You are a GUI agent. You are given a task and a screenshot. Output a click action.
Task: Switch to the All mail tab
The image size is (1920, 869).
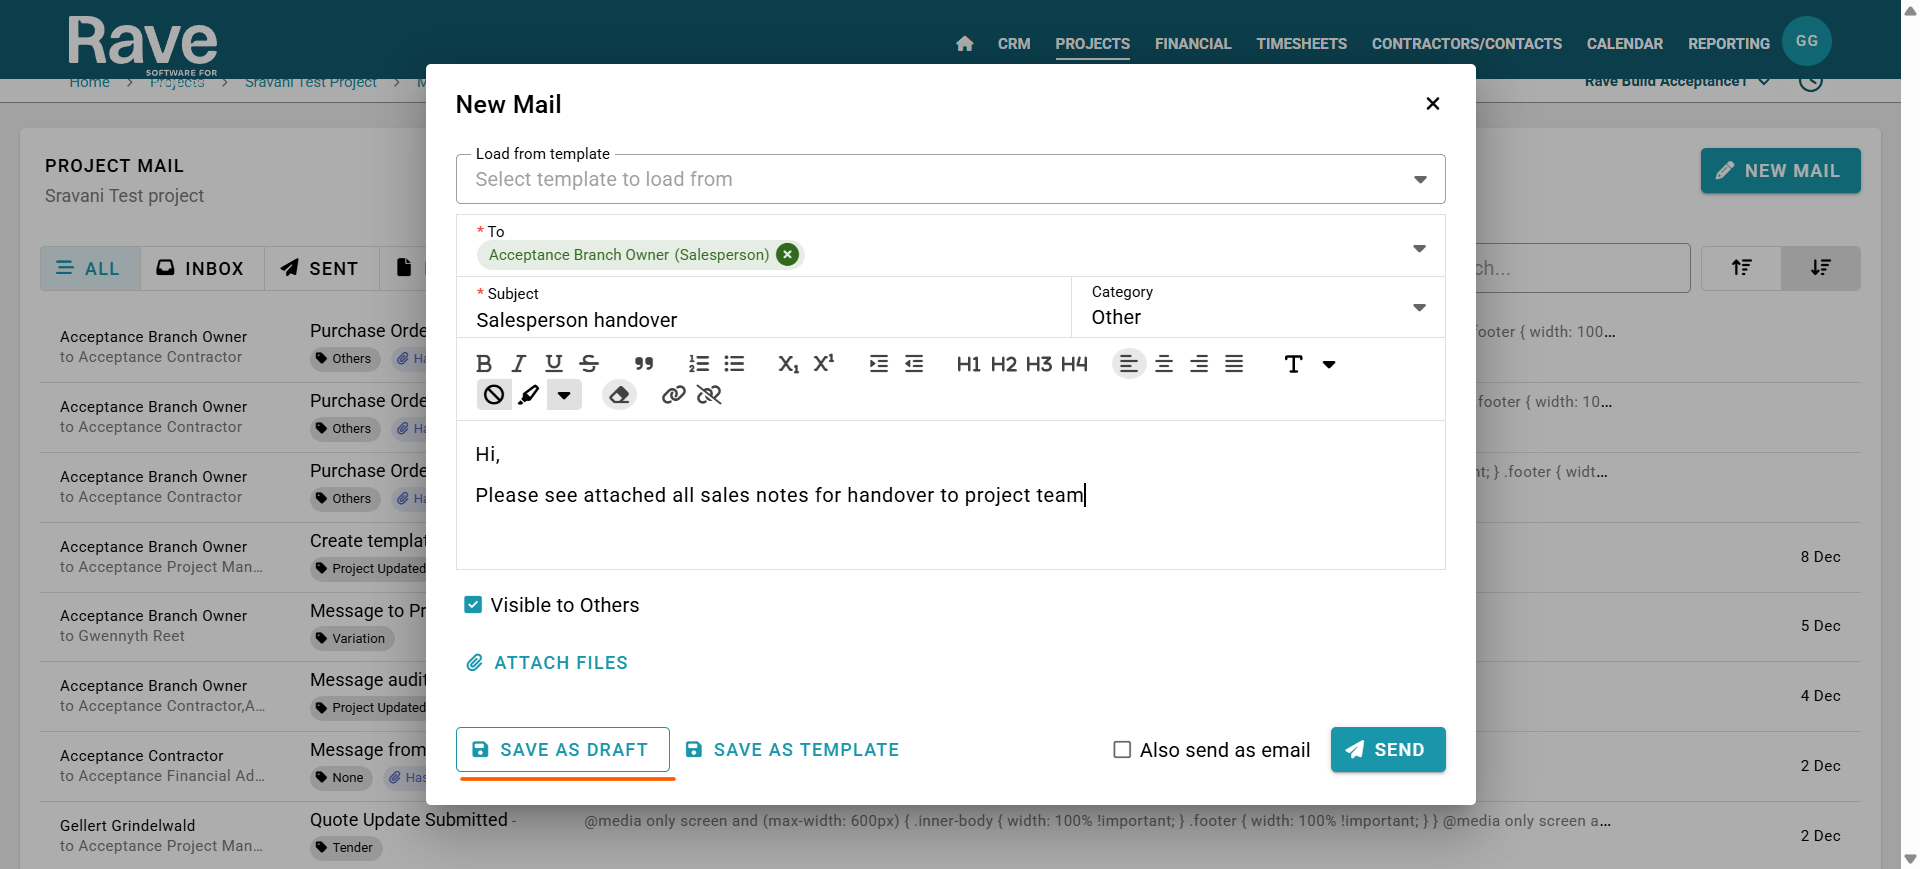(x=90, y=268)
